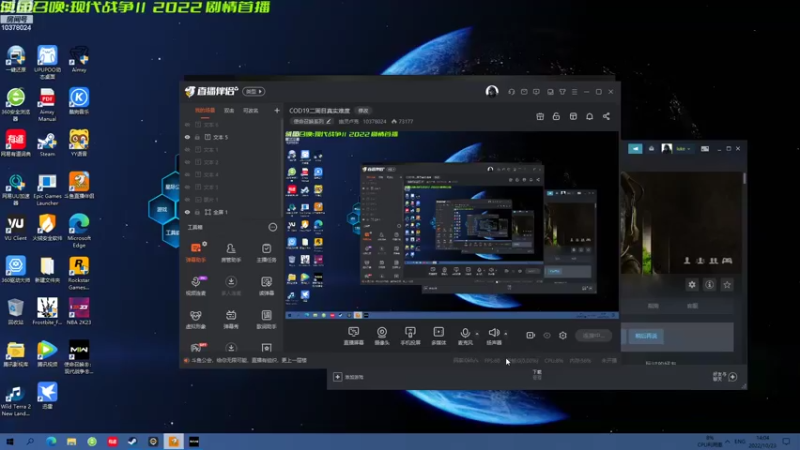
Task: Open the Steam desktop shortcut
Action: 47,144
